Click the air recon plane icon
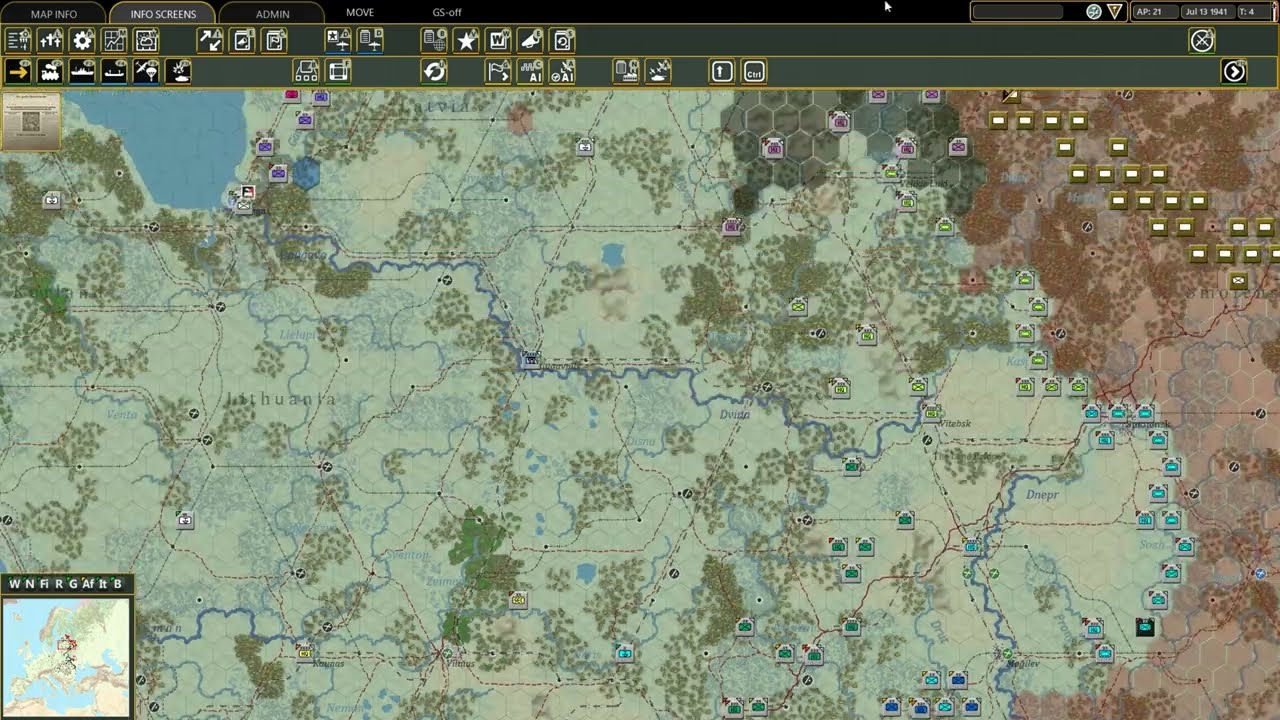 point(658,71)
